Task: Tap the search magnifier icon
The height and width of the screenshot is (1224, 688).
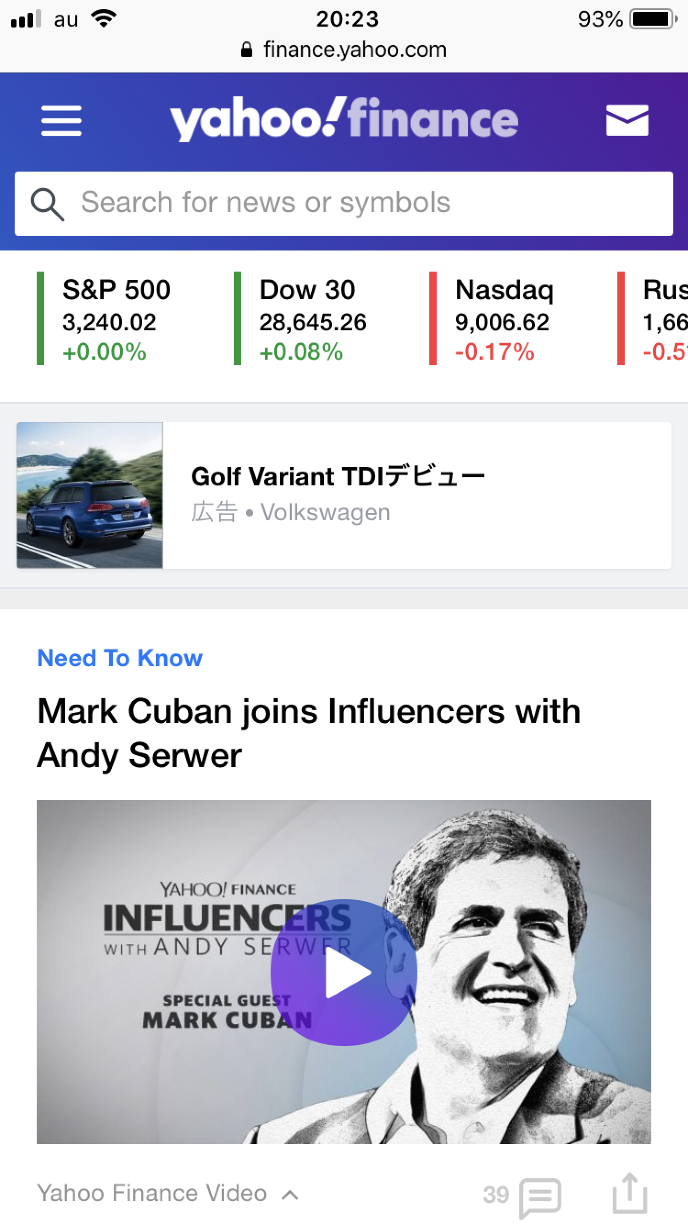Action: click(47, 203)
